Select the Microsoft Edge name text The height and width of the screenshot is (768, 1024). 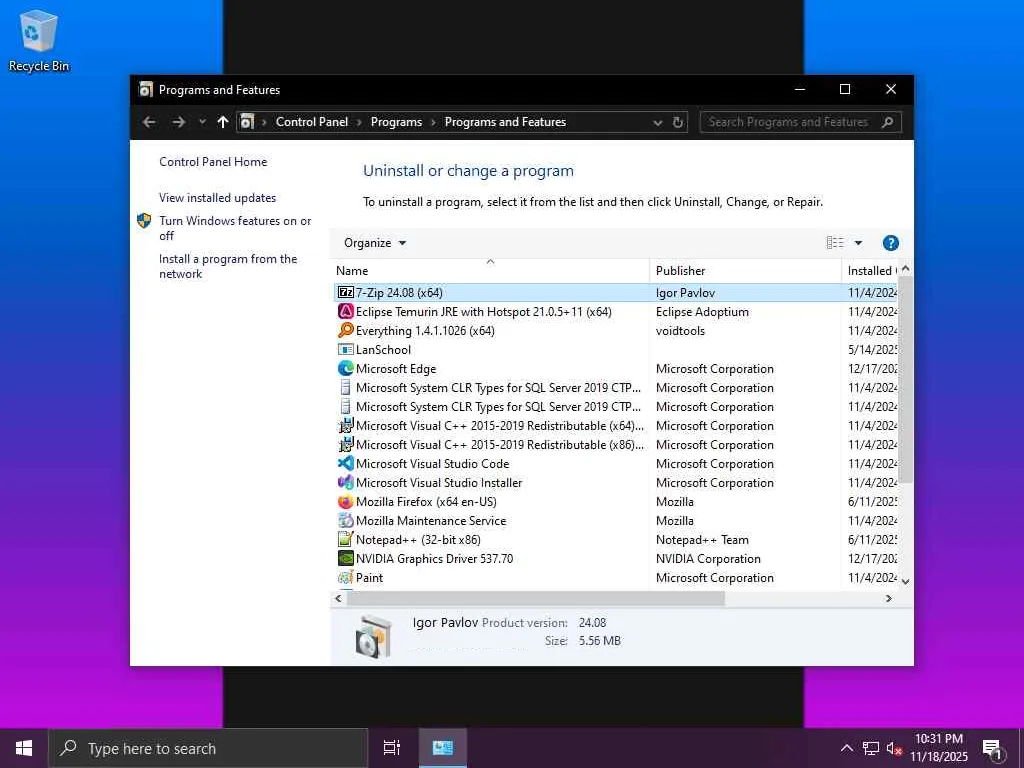[x=396, y=369]
